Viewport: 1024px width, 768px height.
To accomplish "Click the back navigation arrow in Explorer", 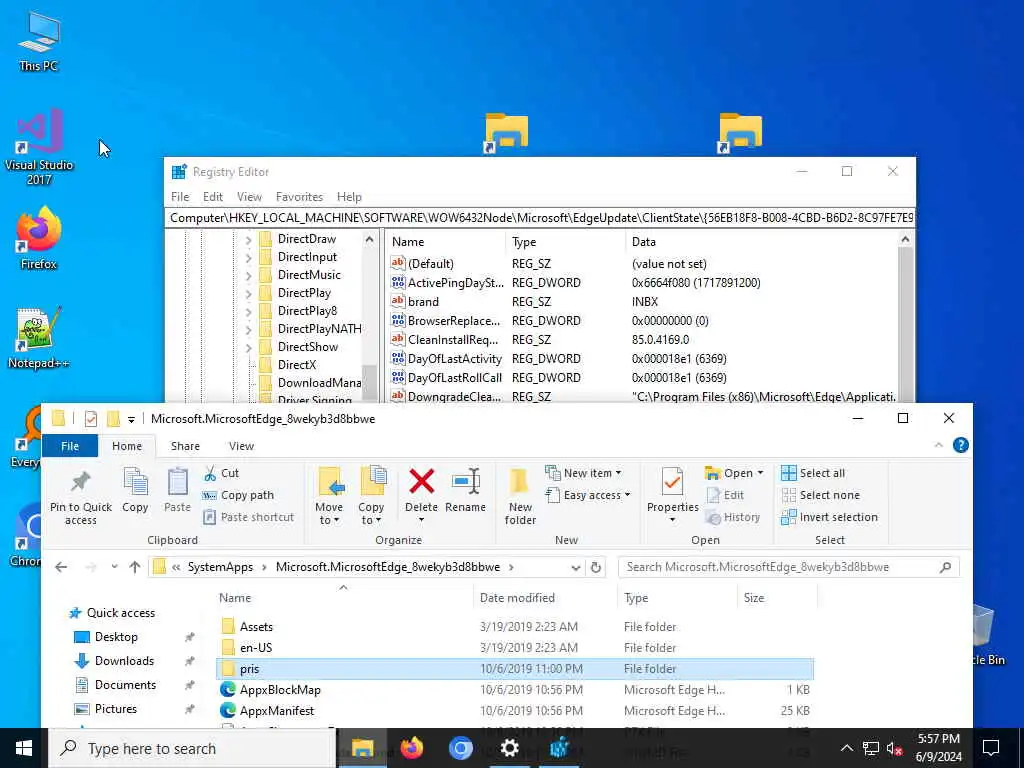I will pos(61,567).
